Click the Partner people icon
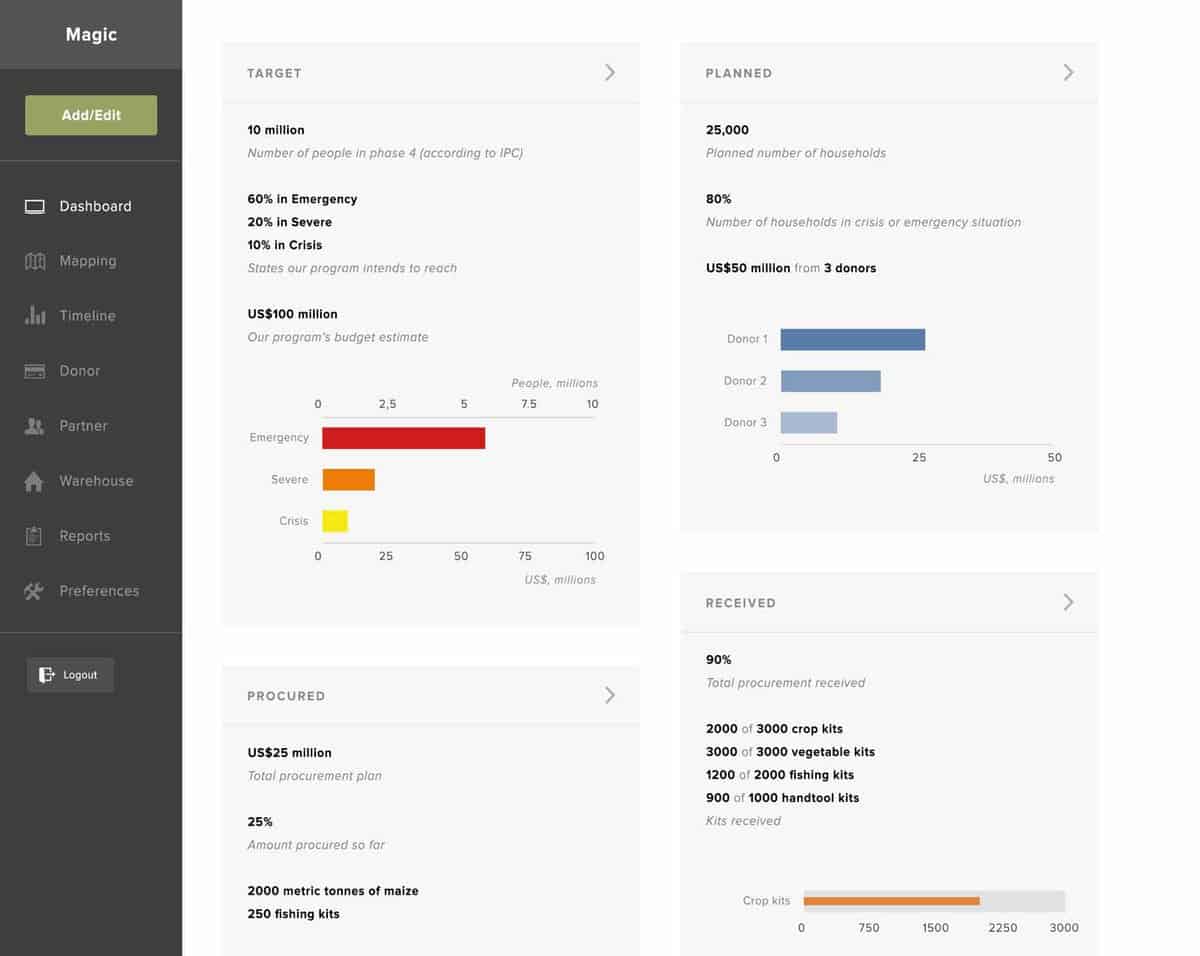1200x956 pixels. 35,426
